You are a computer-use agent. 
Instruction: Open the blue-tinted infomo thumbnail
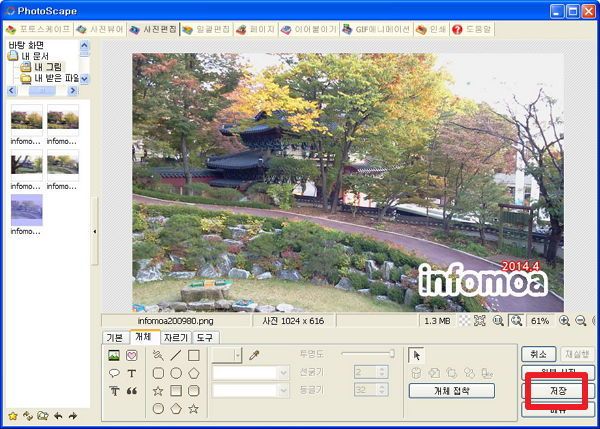[26, 210]
